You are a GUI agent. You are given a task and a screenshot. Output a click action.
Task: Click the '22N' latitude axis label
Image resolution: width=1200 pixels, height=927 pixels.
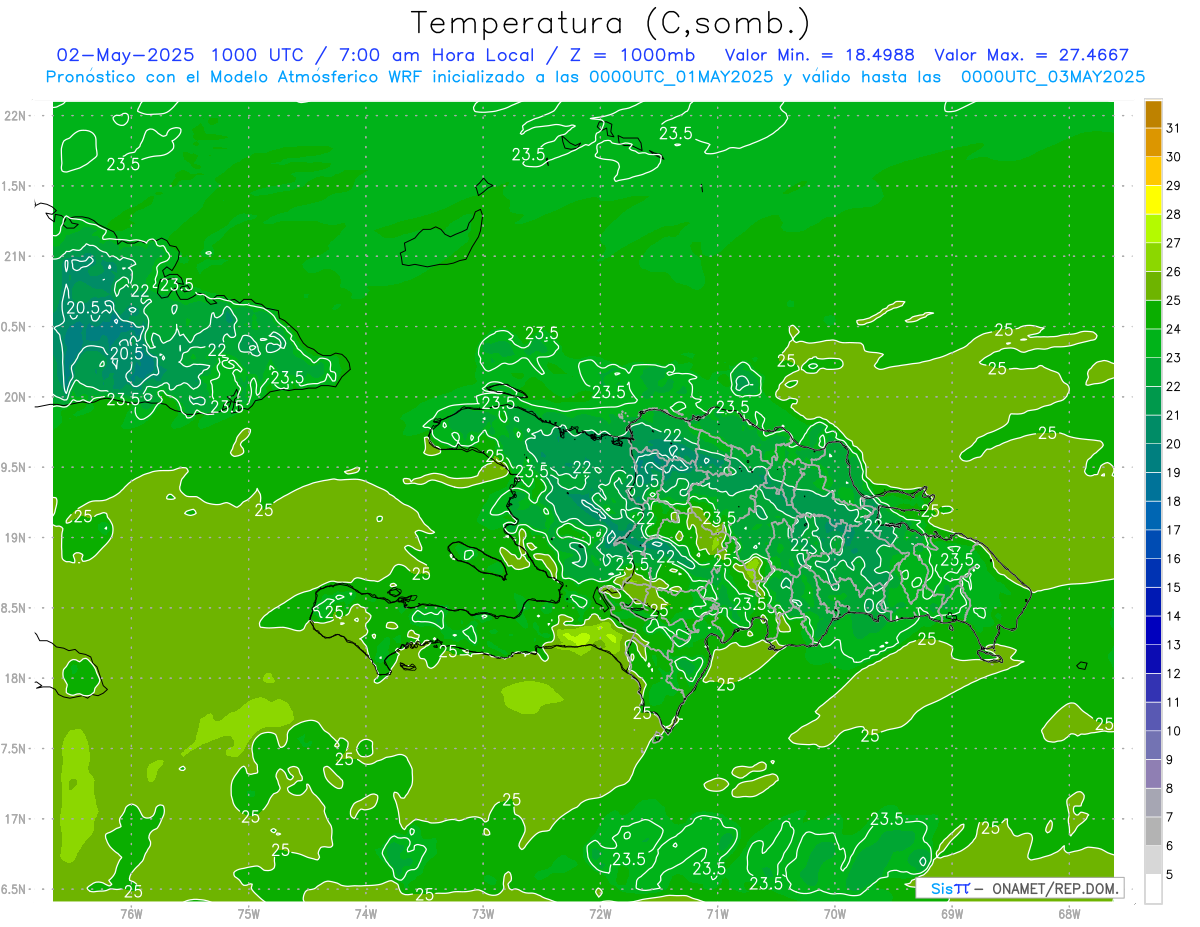pyautogui.click(x=14, y=115)
